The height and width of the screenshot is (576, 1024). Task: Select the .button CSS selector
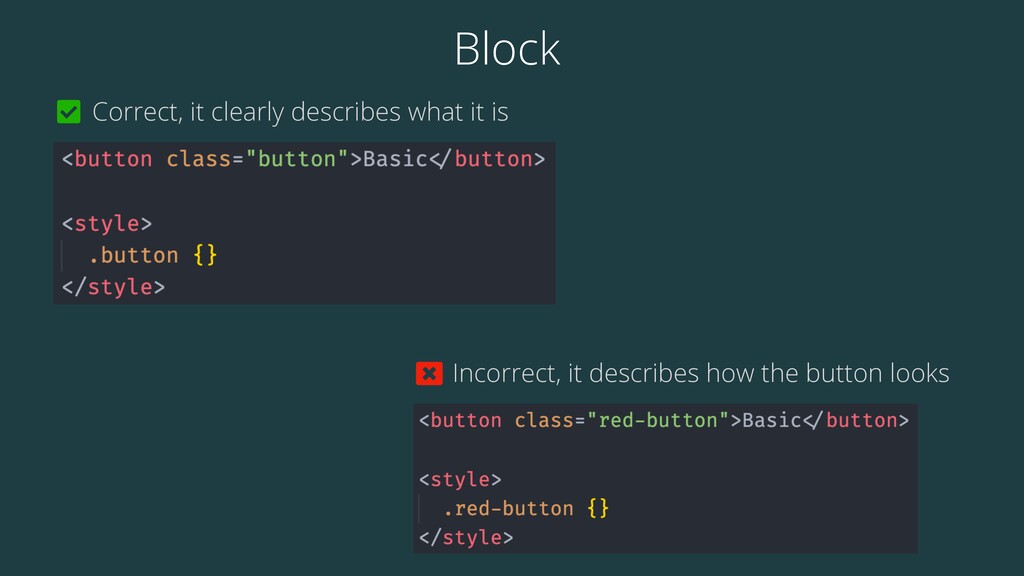pos(133,255)
